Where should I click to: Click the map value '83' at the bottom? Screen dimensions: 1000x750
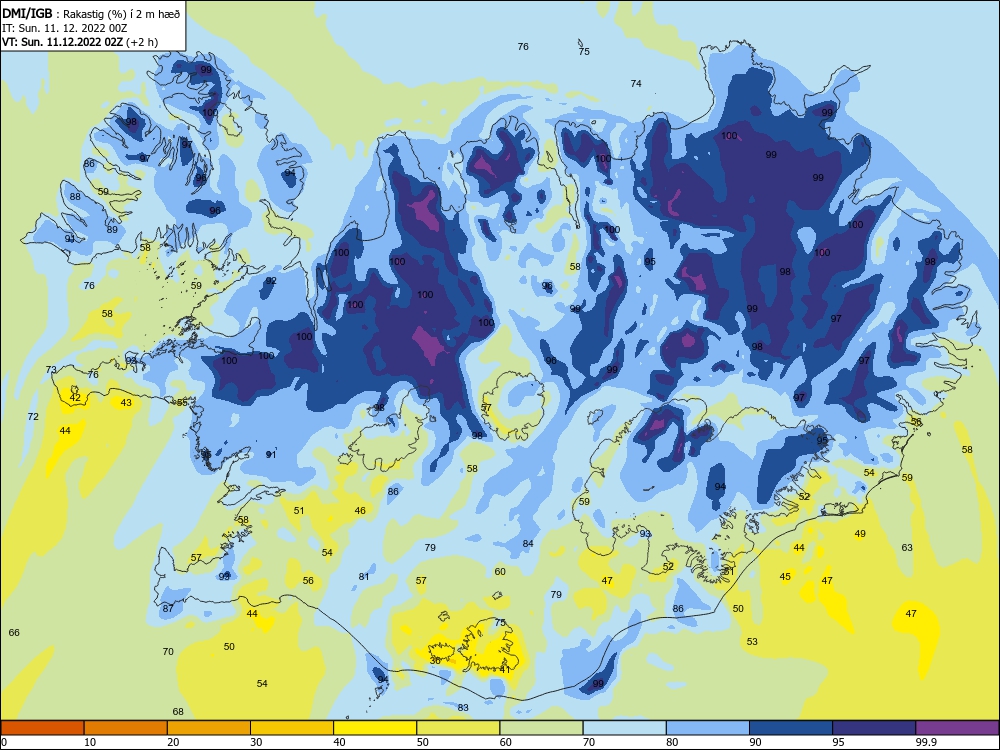[x=463, y=708]
